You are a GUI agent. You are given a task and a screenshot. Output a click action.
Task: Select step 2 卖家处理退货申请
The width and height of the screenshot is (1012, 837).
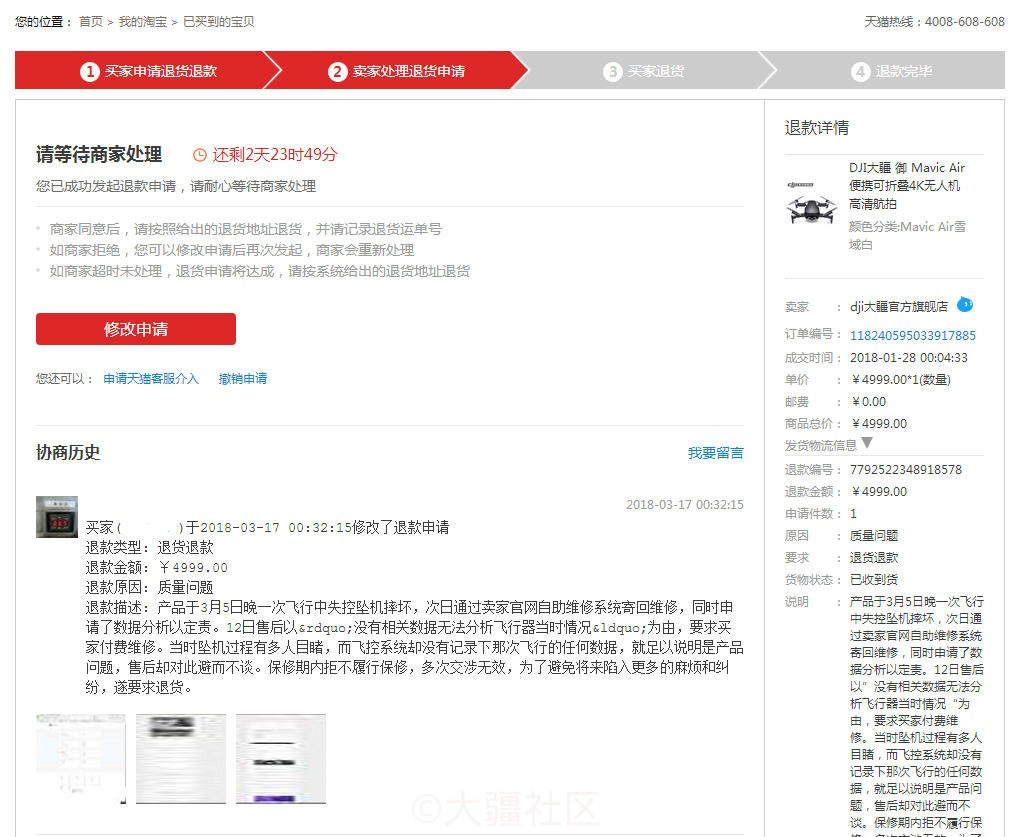click(396, 71)
